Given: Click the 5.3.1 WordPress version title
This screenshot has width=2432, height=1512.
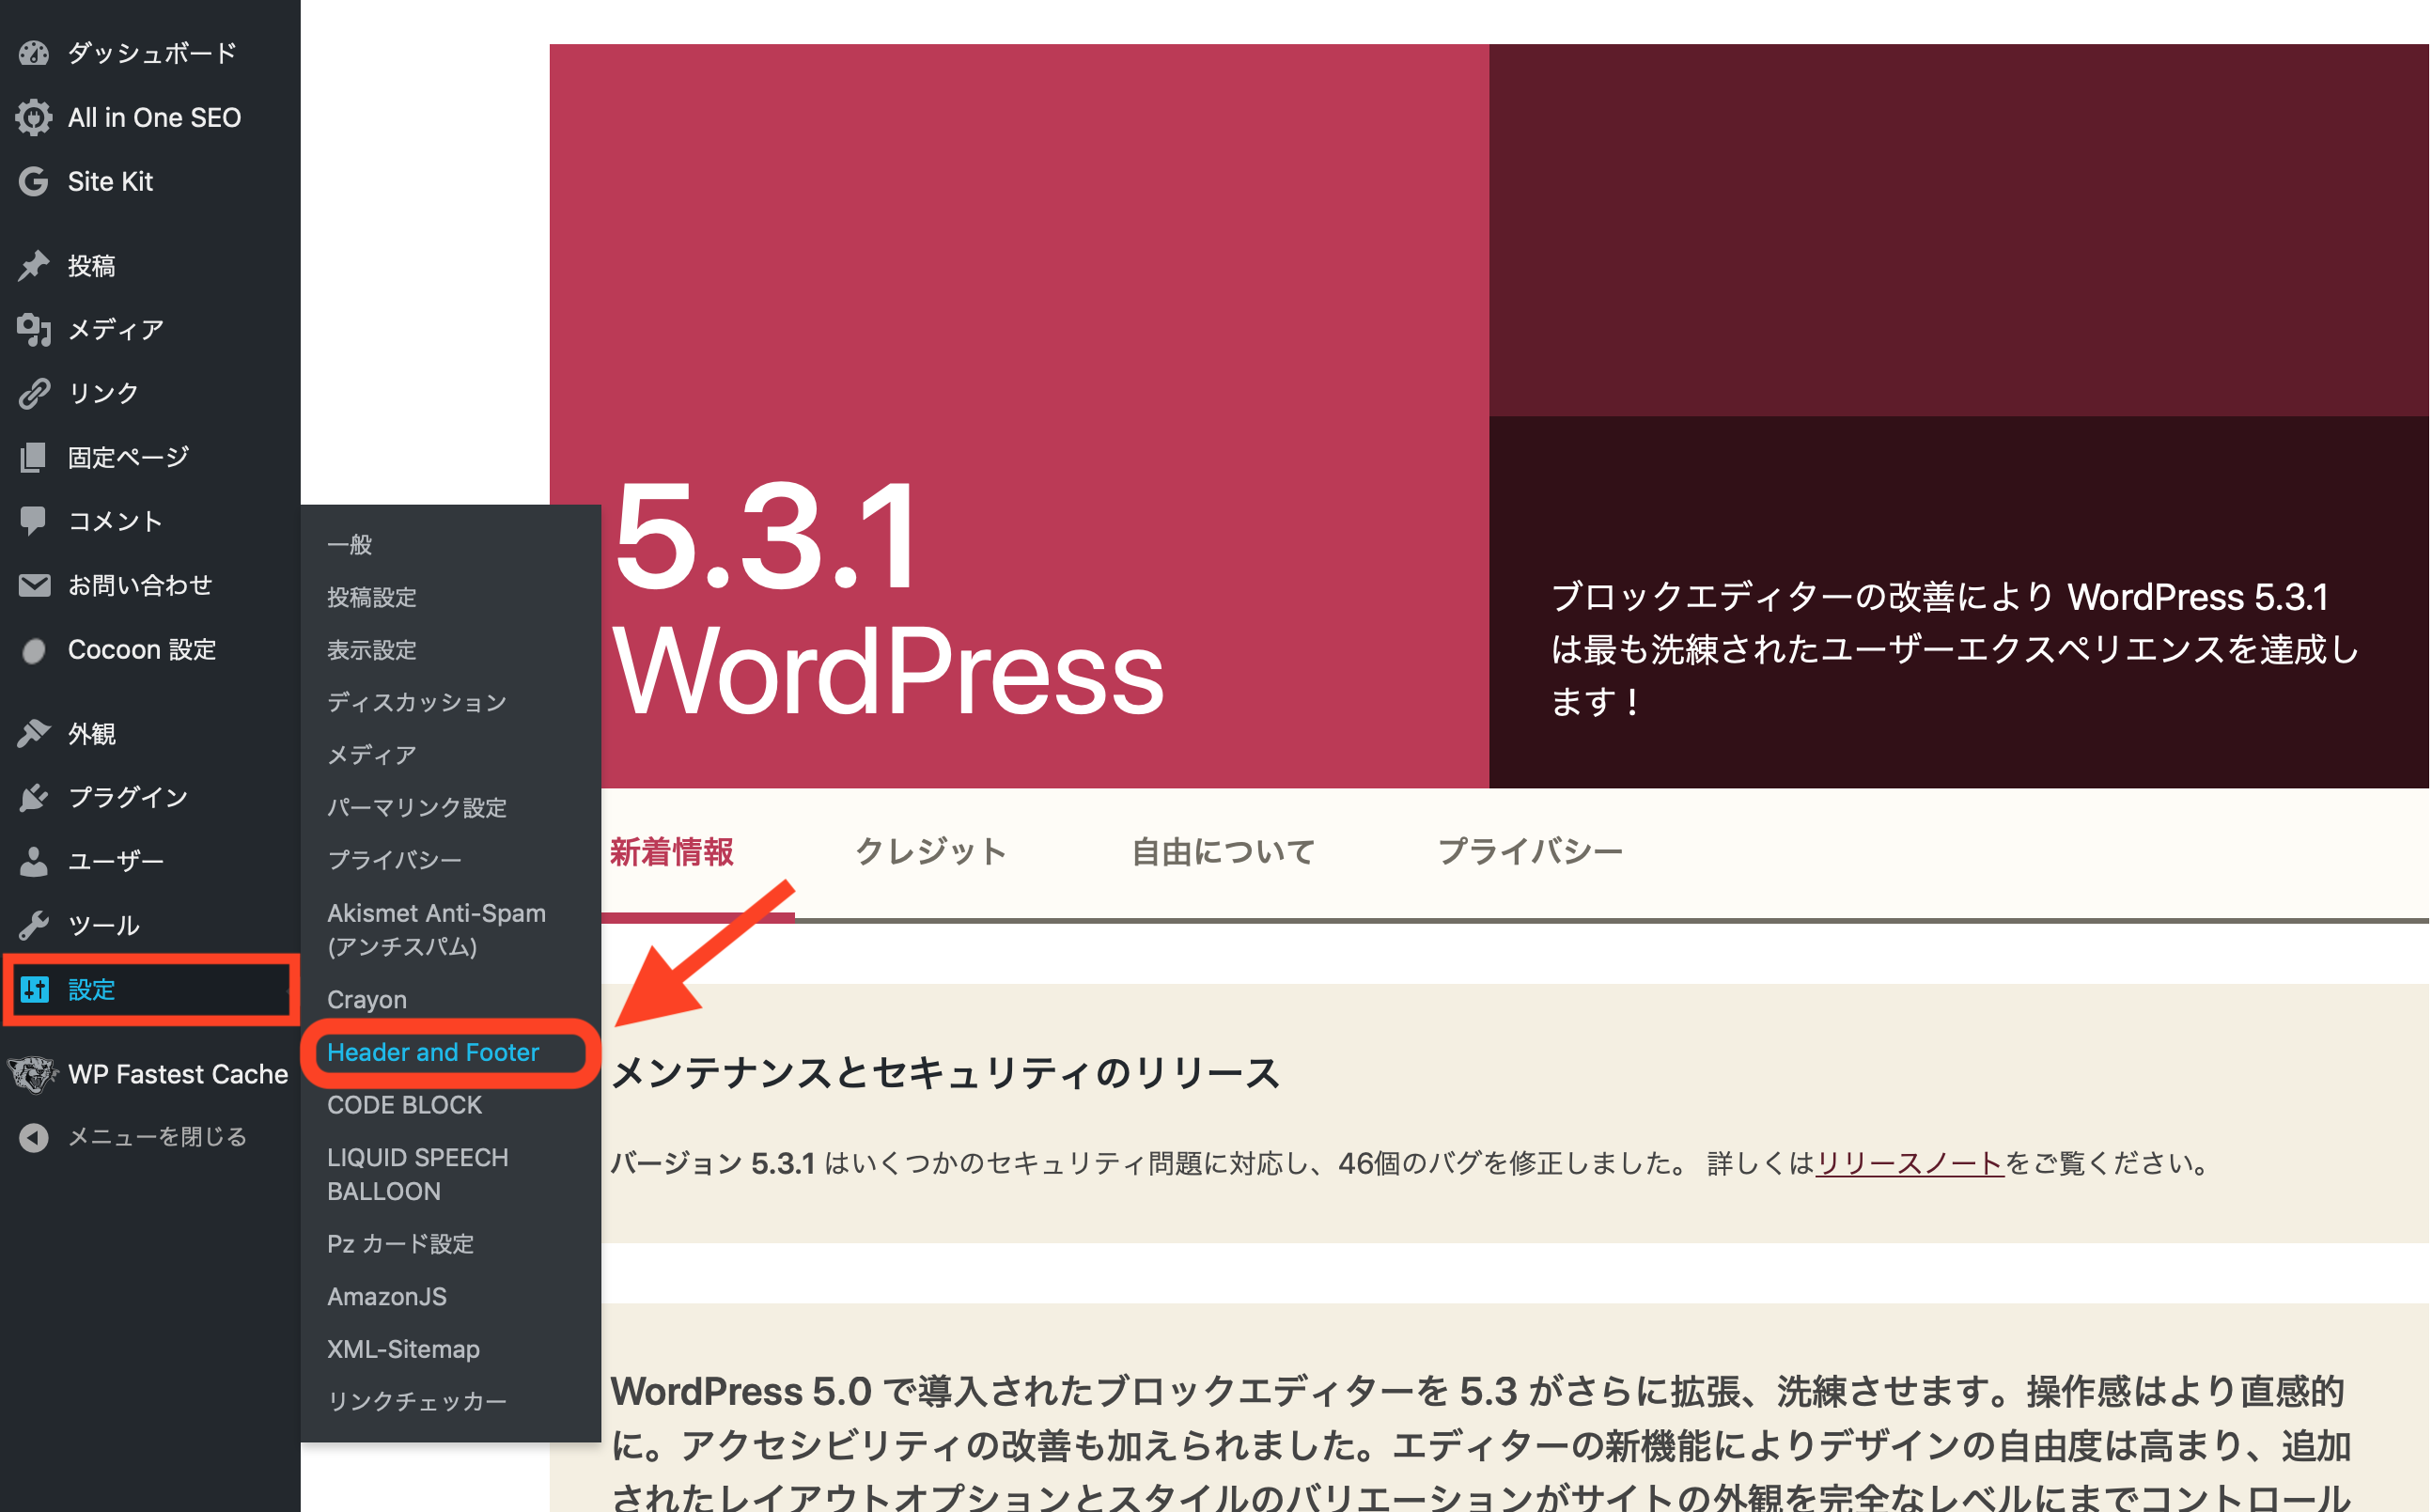Looking at the screenshot, I should pyautogui.click(x=888, y=600).
